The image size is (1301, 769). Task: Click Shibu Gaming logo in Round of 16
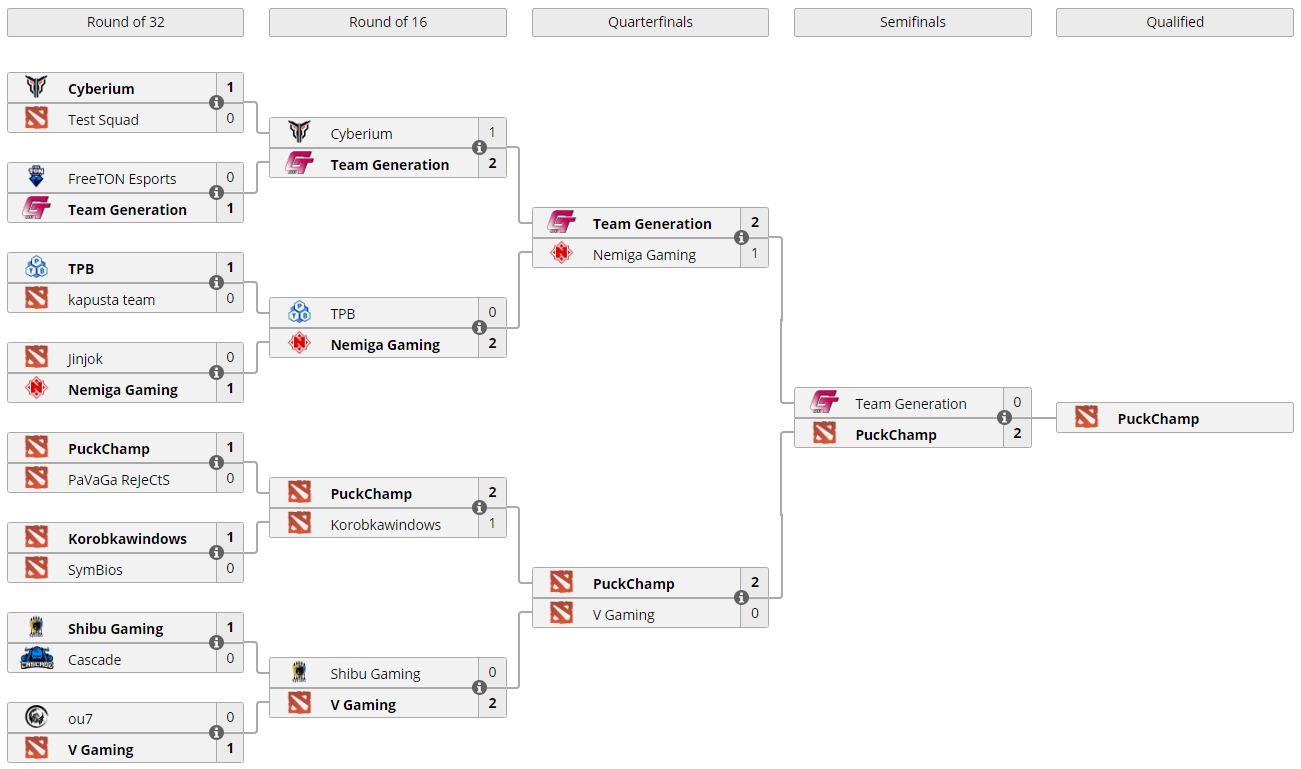299,673
